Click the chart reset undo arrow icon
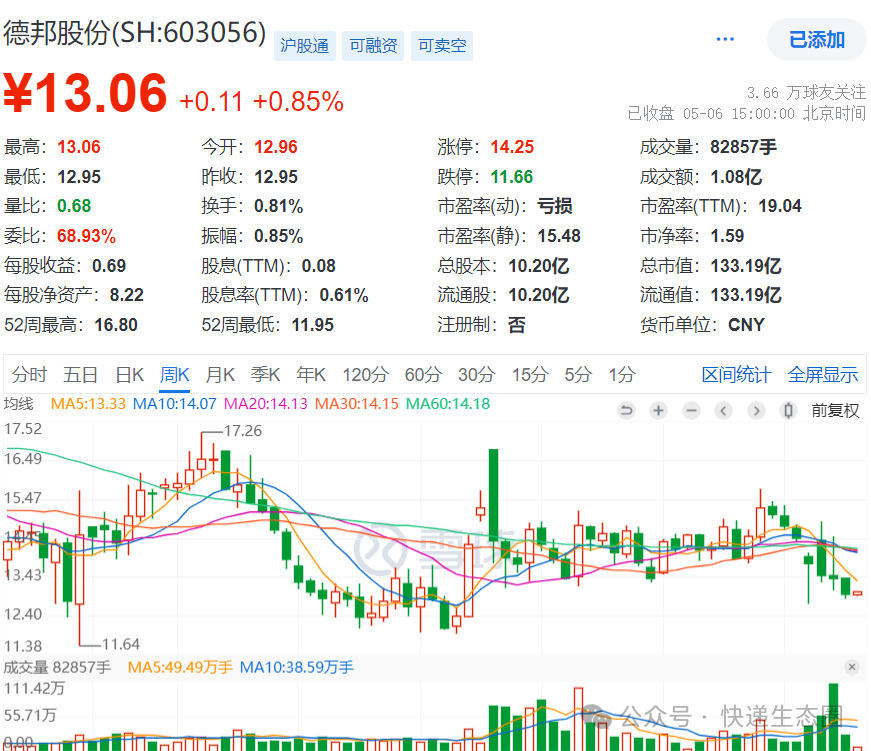Screen dimensions: 871x751 click(x=627, y=410)
